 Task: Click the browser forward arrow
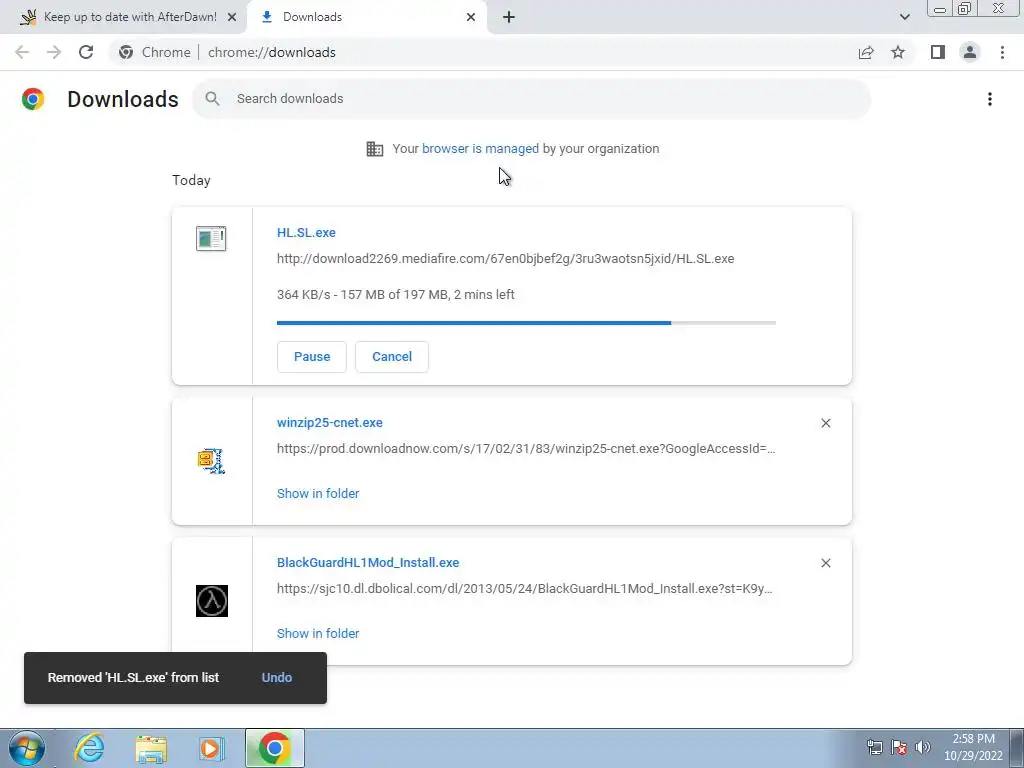(x=54, y=52)
